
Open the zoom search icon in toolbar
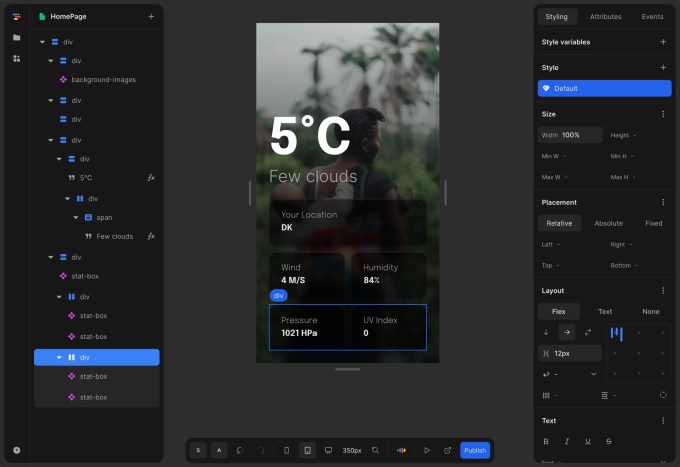coord(375,450)
